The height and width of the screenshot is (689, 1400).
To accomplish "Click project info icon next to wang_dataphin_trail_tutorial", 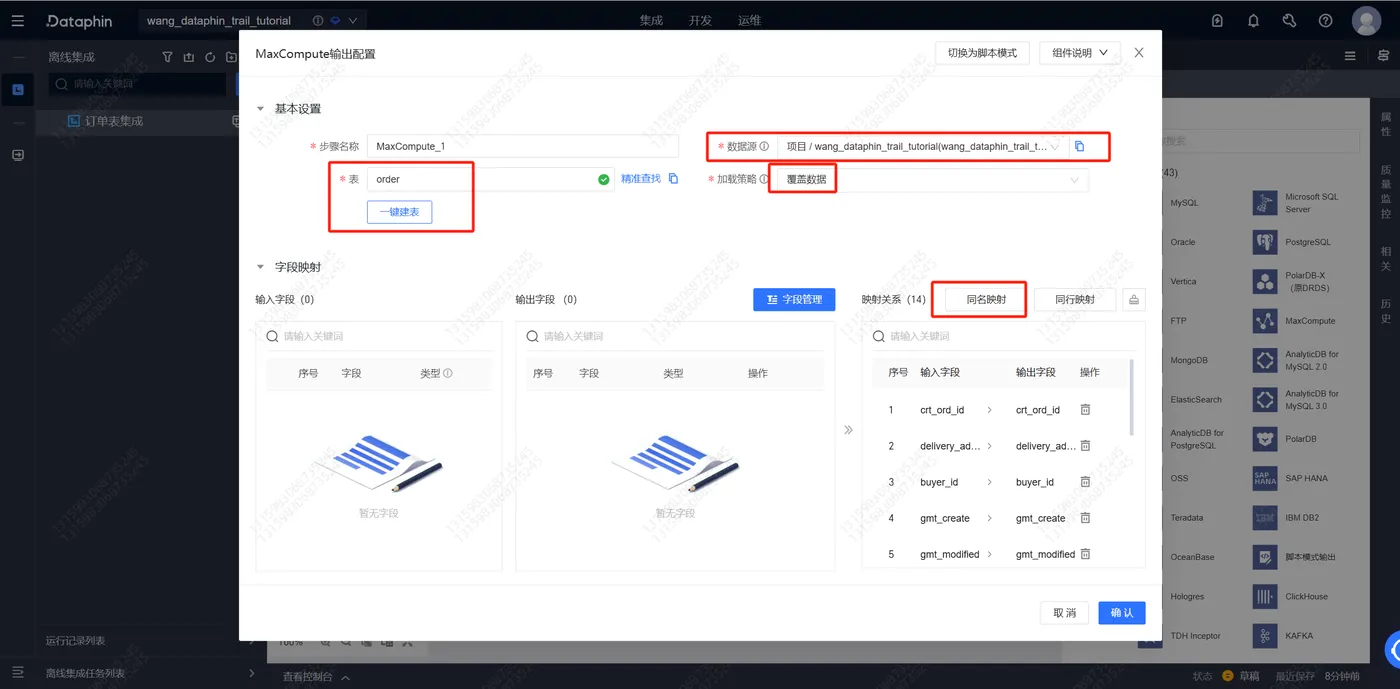I will 318,20.
